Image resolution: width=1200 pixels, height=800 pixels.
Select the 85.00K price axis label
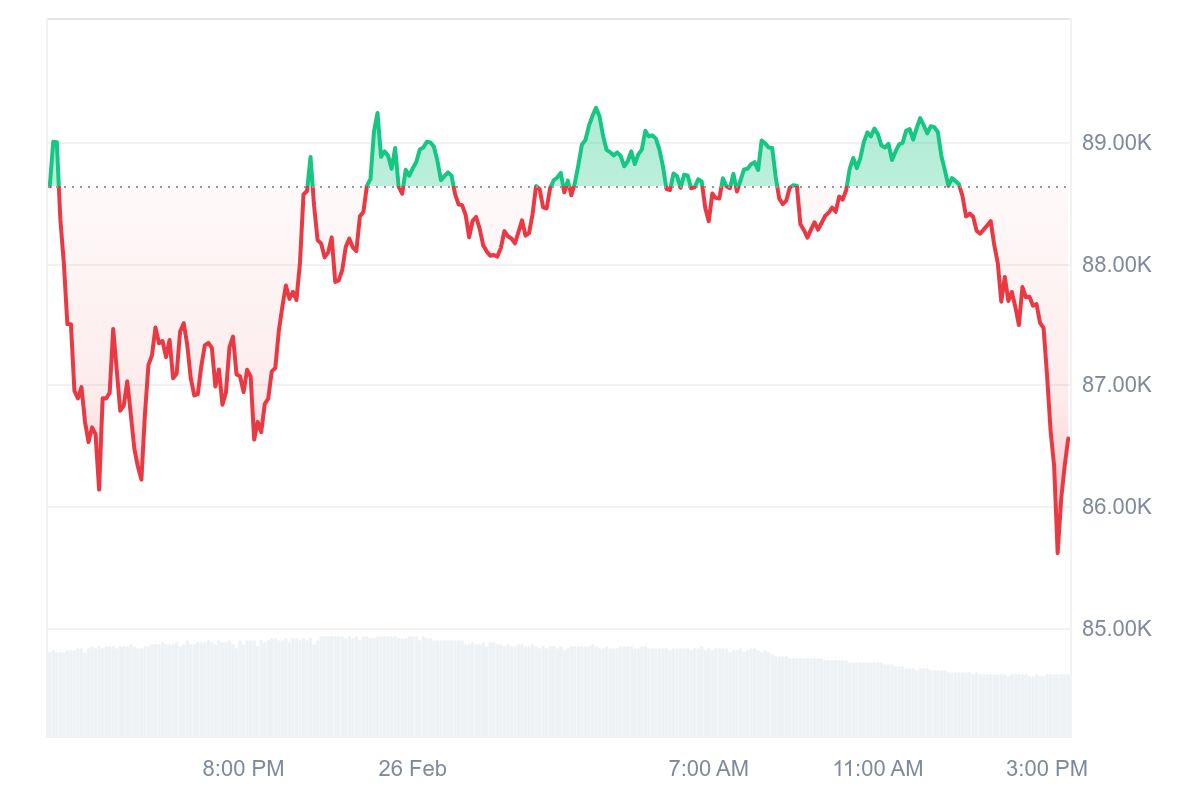coord(1116,629)
